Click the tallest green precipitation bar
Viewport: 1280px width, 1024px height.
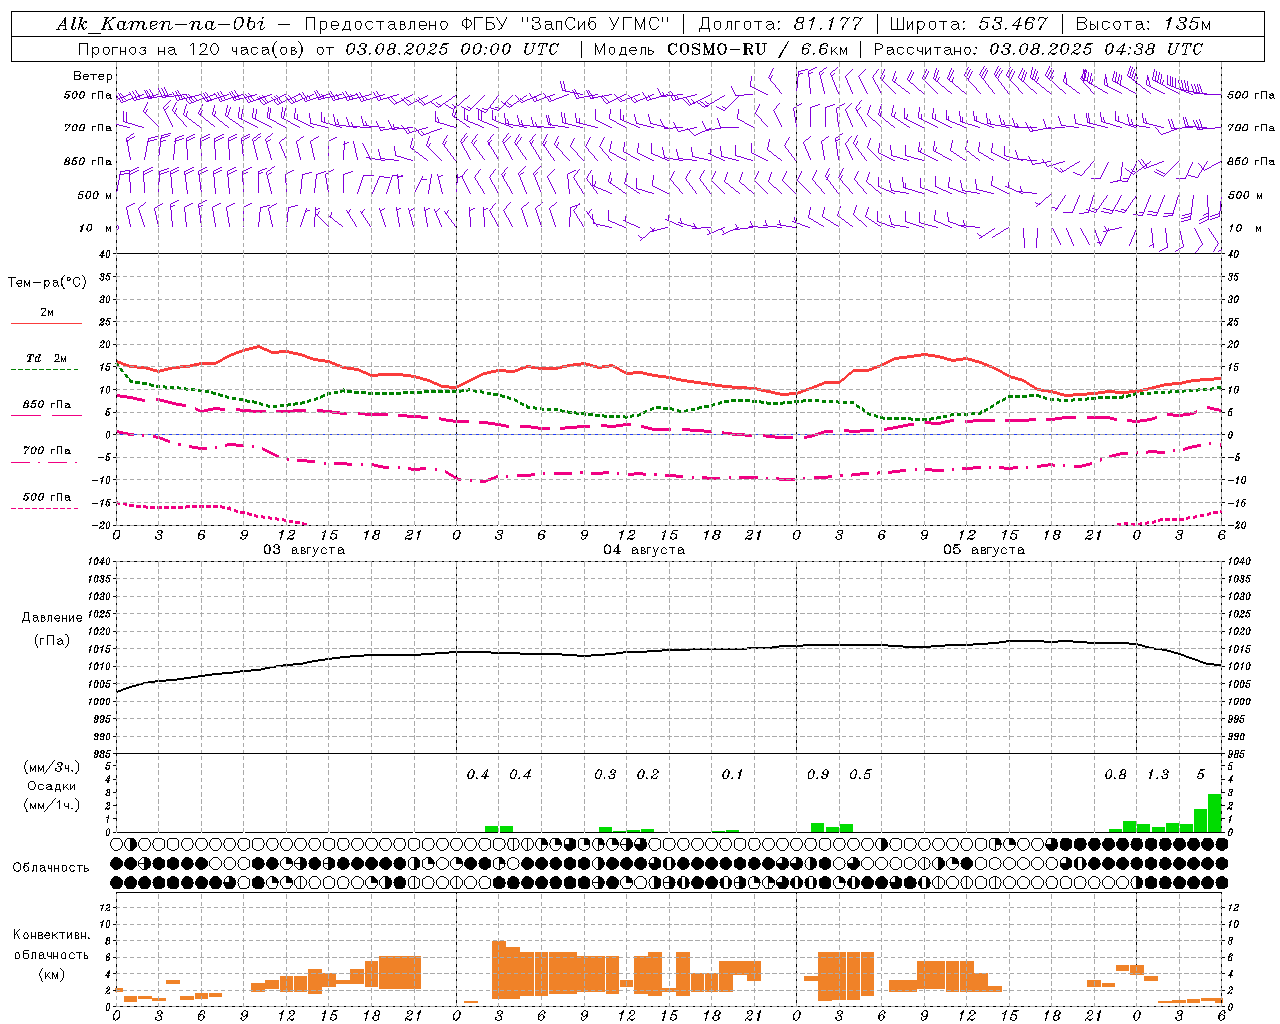[1215, 812]
